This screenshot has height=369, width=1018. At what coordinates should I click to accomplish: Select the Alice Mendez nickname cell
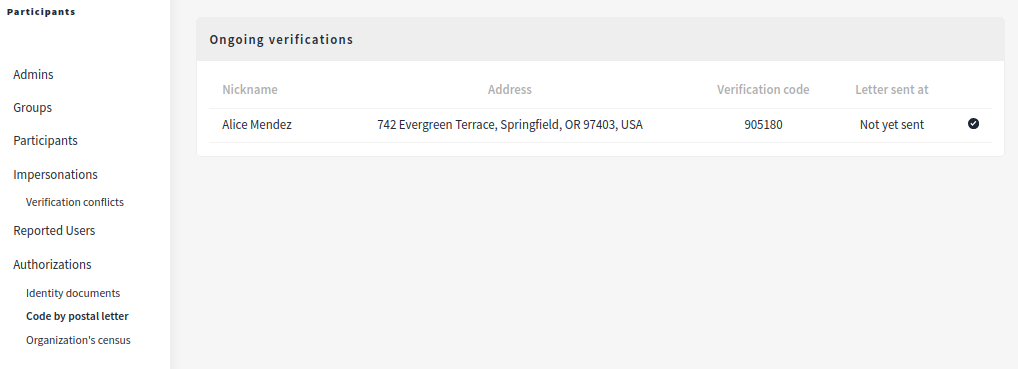coord(257,125)
